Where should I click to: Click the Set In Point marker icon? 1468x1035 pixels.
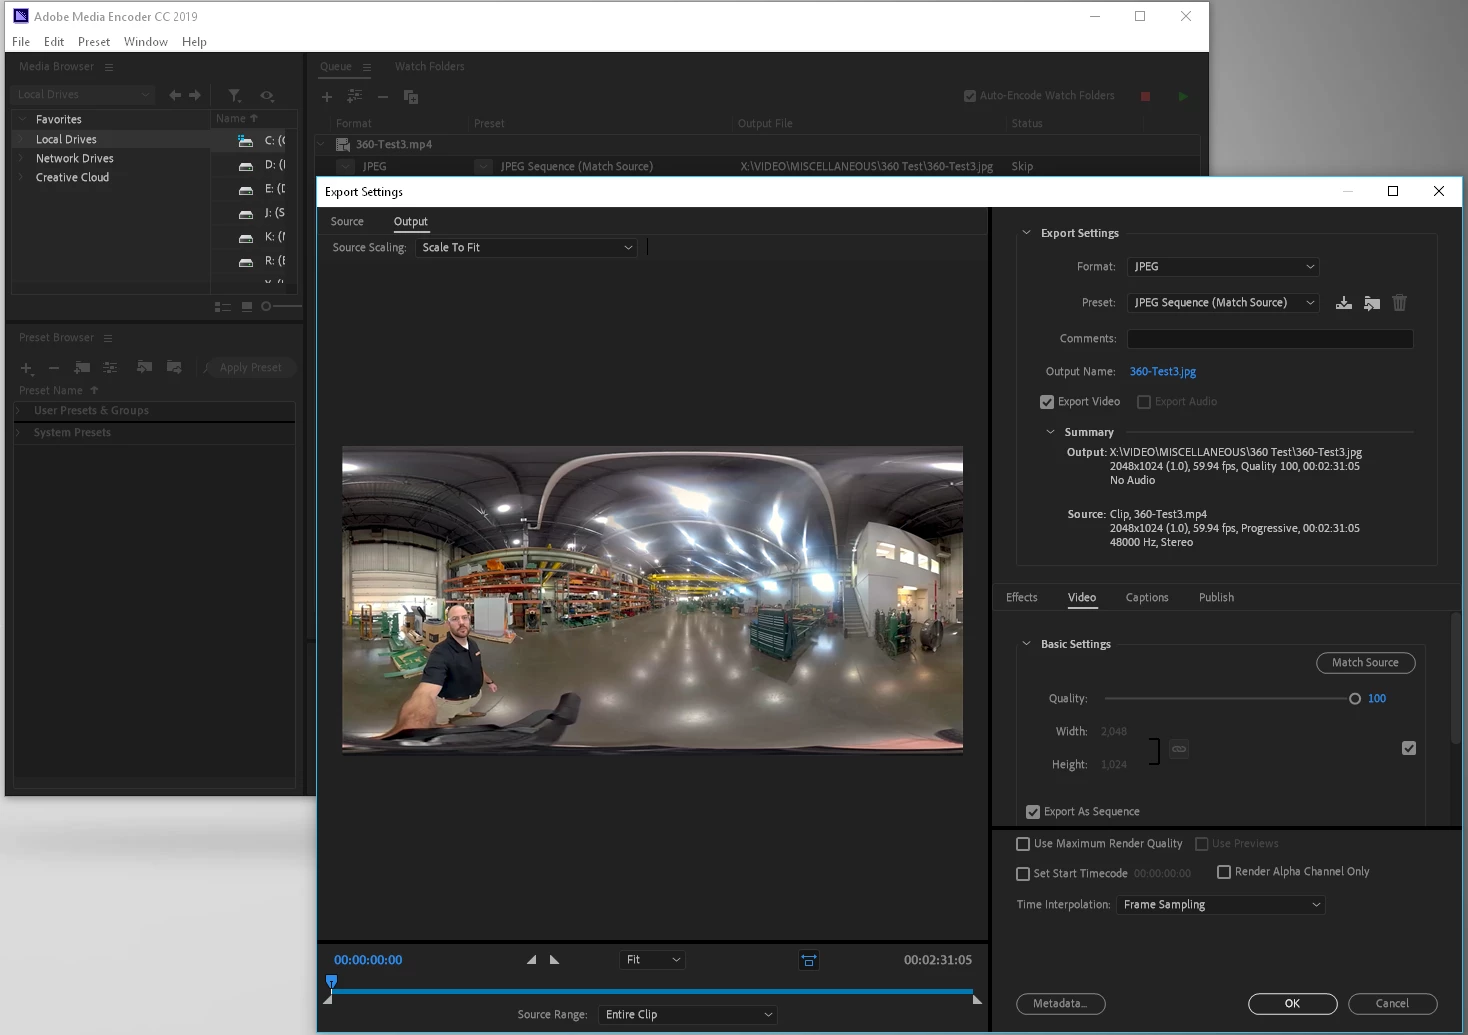[531, 960]
